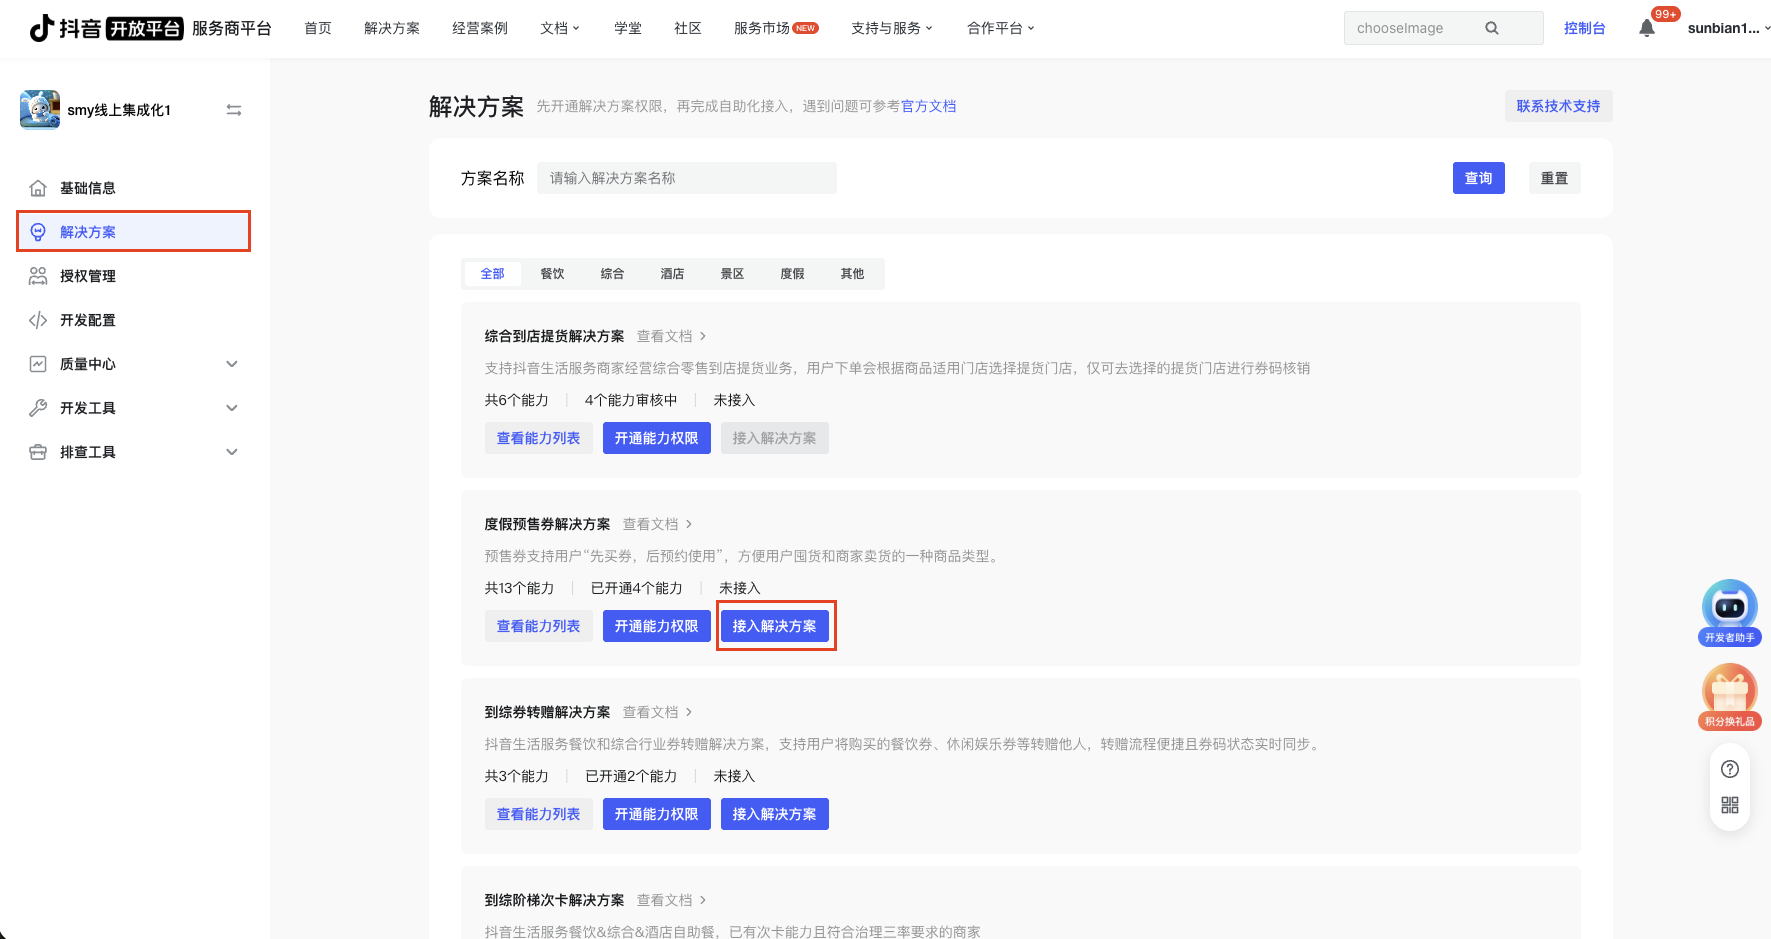Open the 文档 dropdown in top navigation
The image size is (1771, 939).
point(559,28)
